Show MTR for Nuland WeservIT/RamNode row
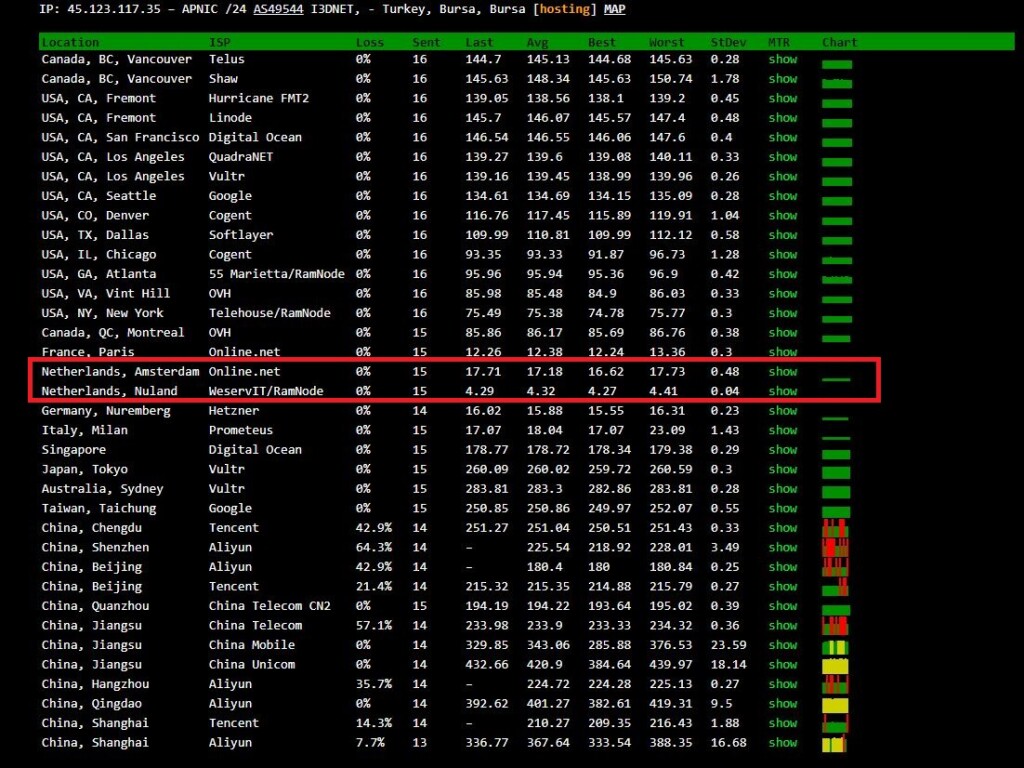The height and width of the screenshot is (768, 1024). (x=782, y=391)
